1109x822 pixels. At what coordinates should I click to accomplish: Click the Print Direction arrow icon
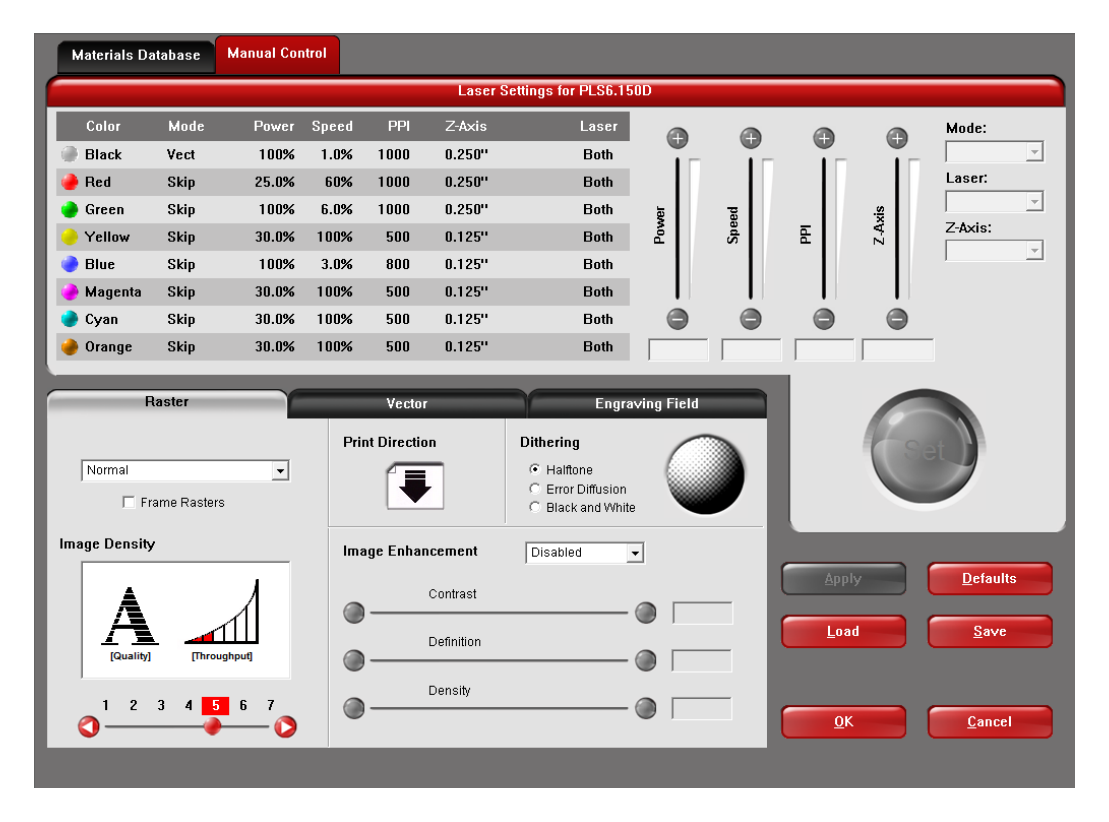click(x=415, y=486)
